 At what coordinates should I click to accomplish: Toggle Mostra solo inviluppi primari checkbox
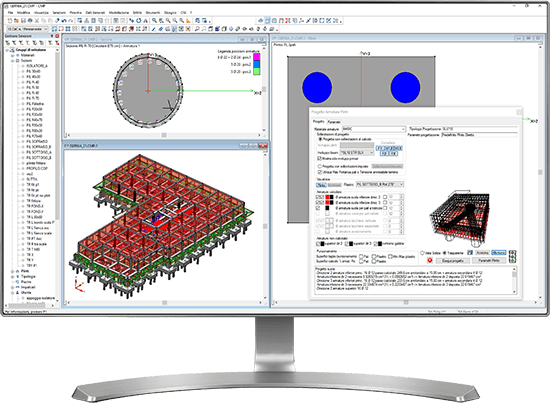pos(320,159)
